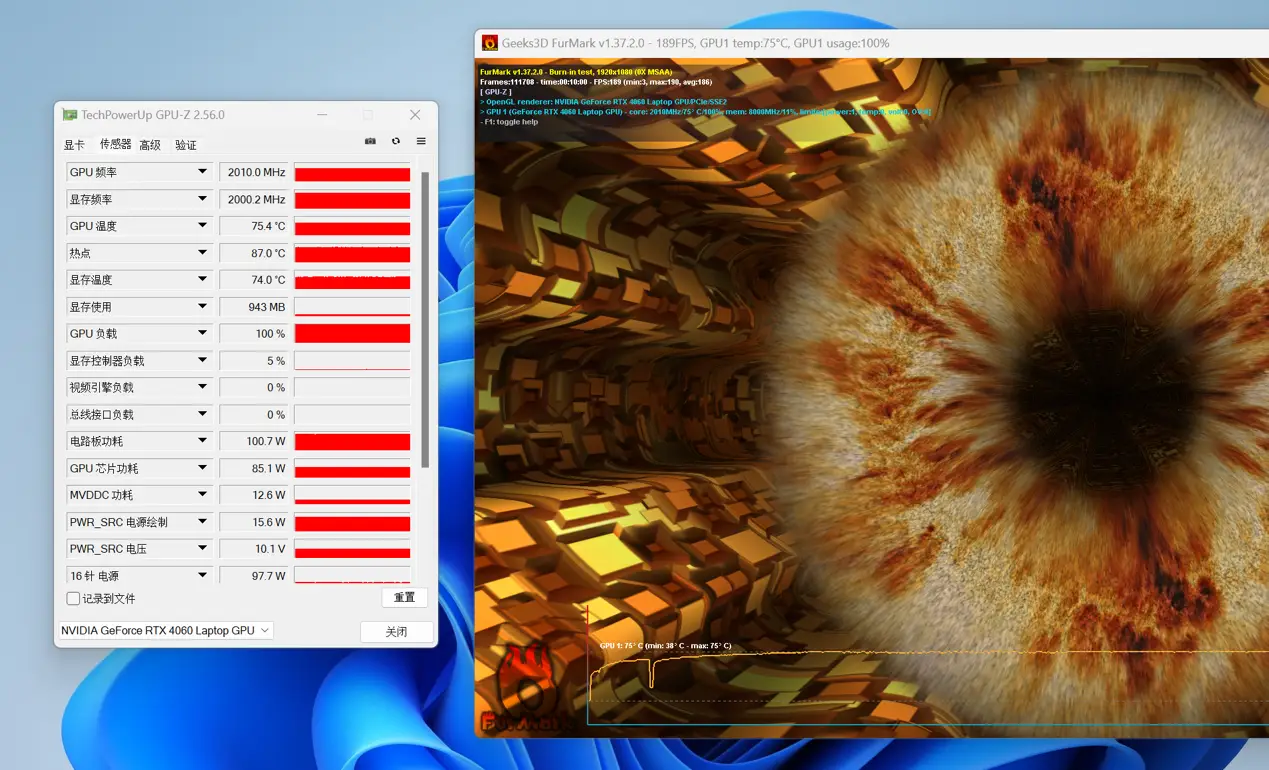Click the sensor list vertical scrollbar
1269x770 pixels.
[x=425, y=320]
